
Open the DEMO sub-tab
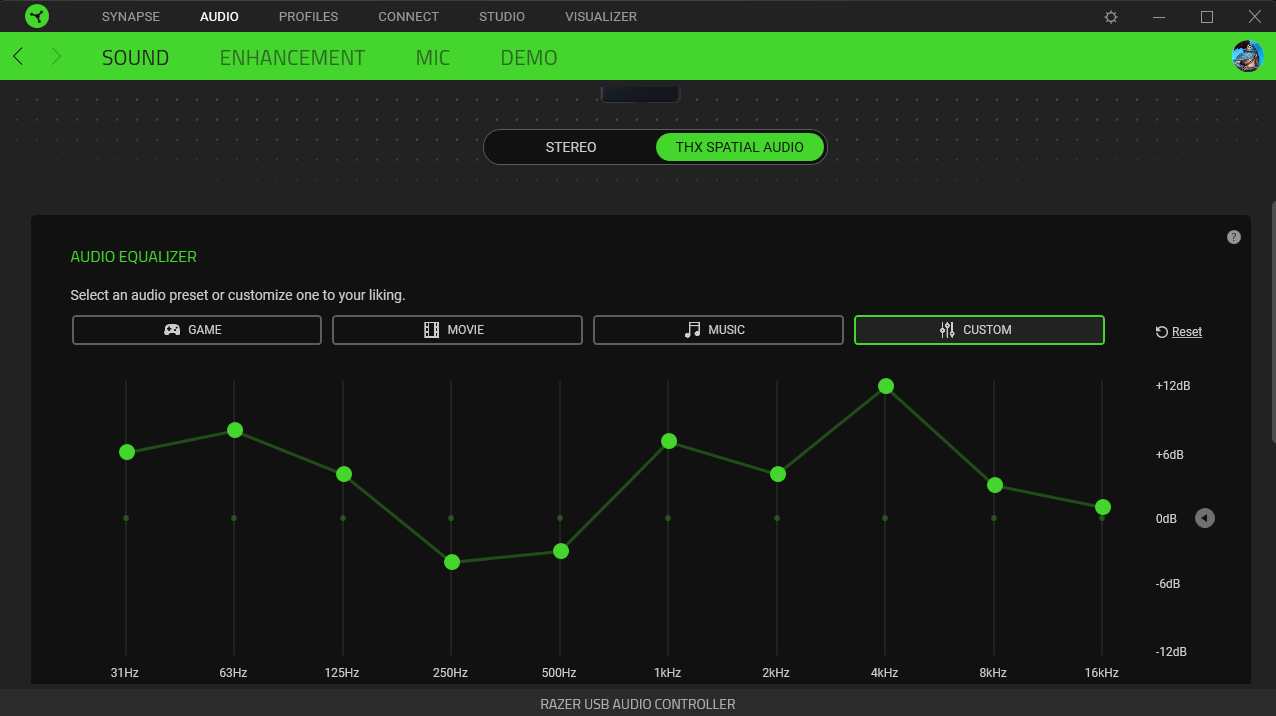click(x=529, y=58)
